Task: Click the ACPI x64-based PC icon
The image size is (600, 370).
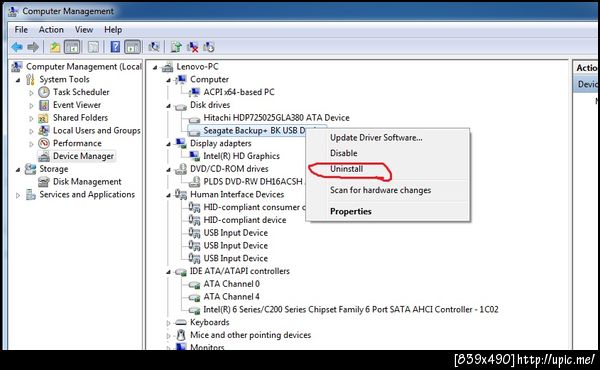Action: tap(195, 92)
